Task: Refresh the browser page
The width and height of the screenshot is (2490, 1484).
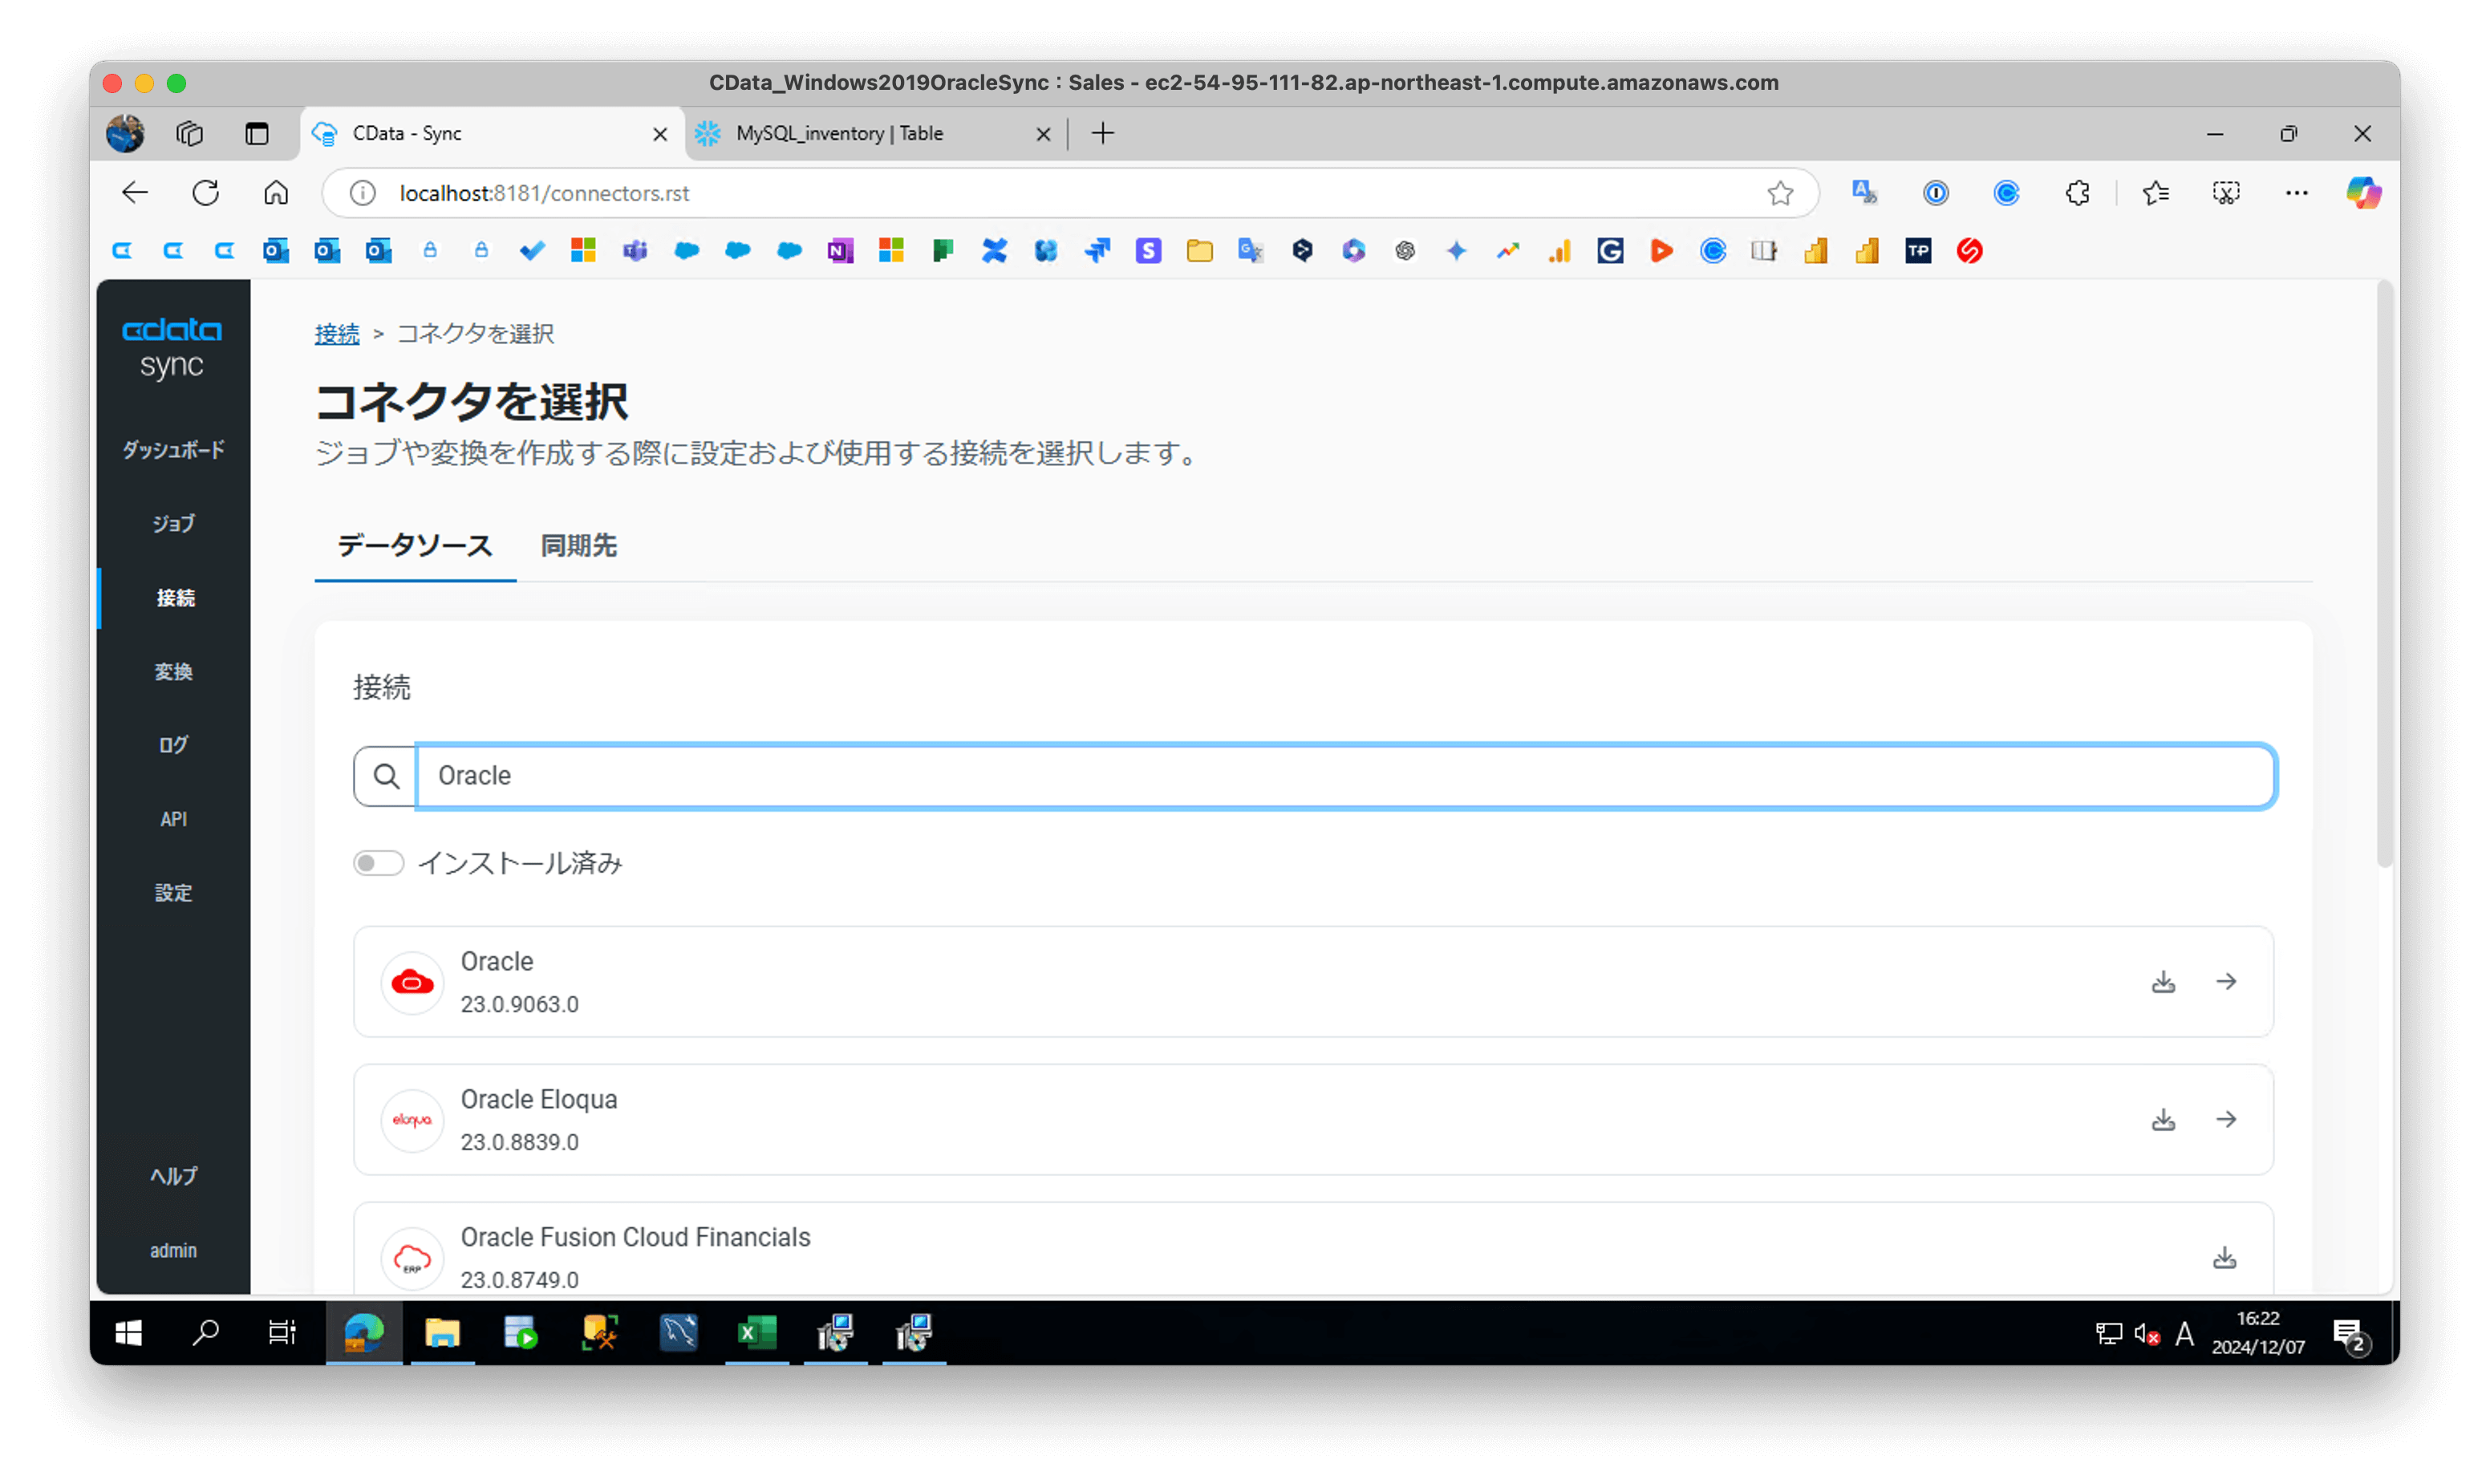Action: [206, 193]
